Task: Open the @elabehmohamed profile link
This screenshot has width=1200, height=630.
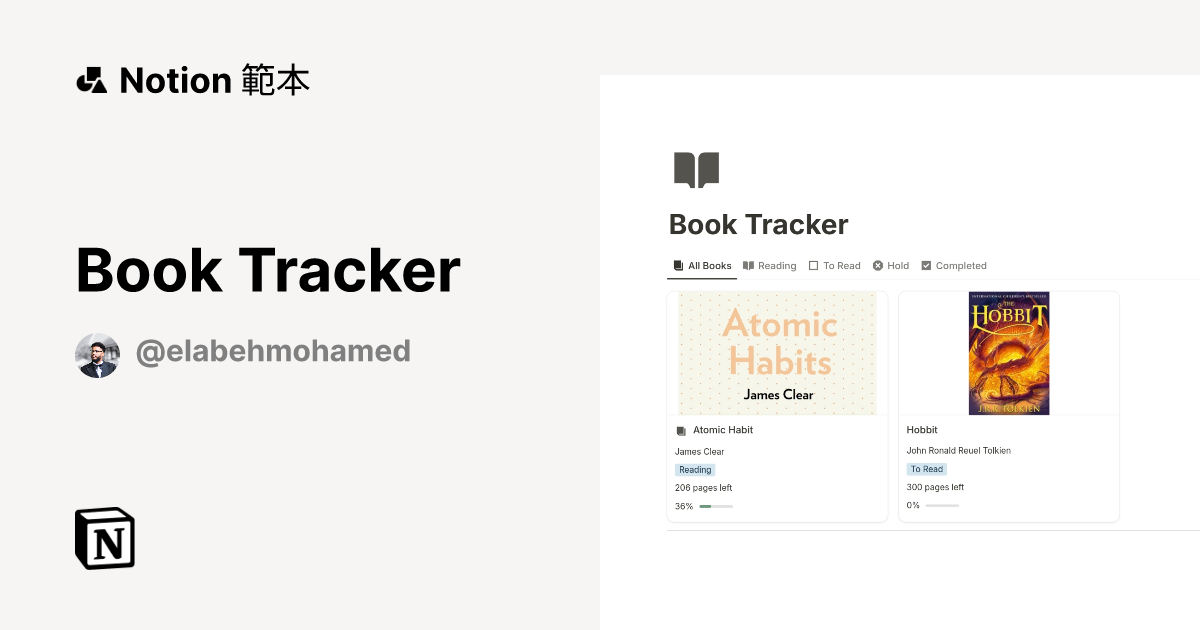Action: (x=273, y=351)
